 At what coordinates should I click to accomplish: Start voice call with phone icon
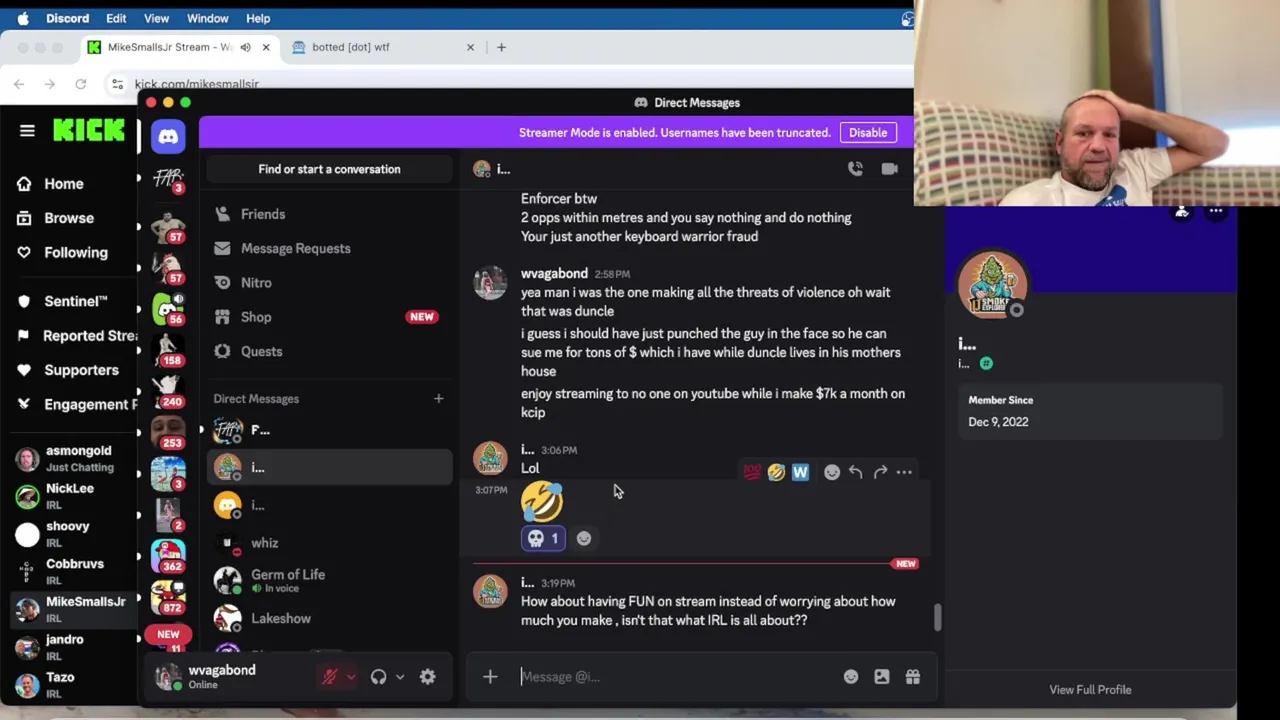click(855, 169)
